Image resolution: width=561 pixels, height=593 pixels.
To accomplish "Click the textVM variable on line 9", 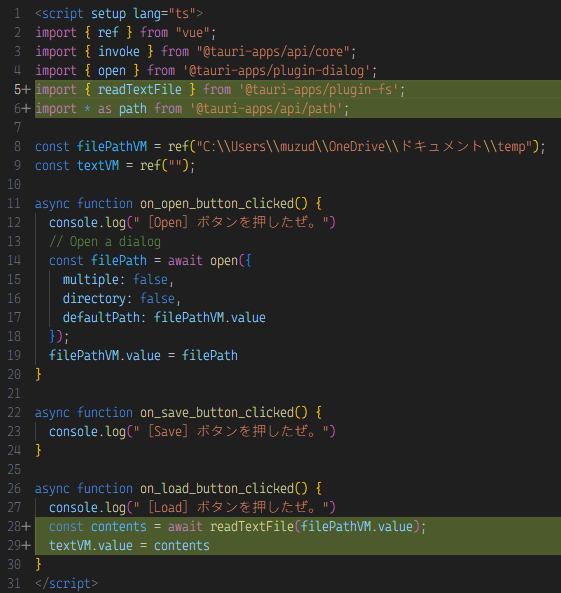I will [x=98, y=166].
